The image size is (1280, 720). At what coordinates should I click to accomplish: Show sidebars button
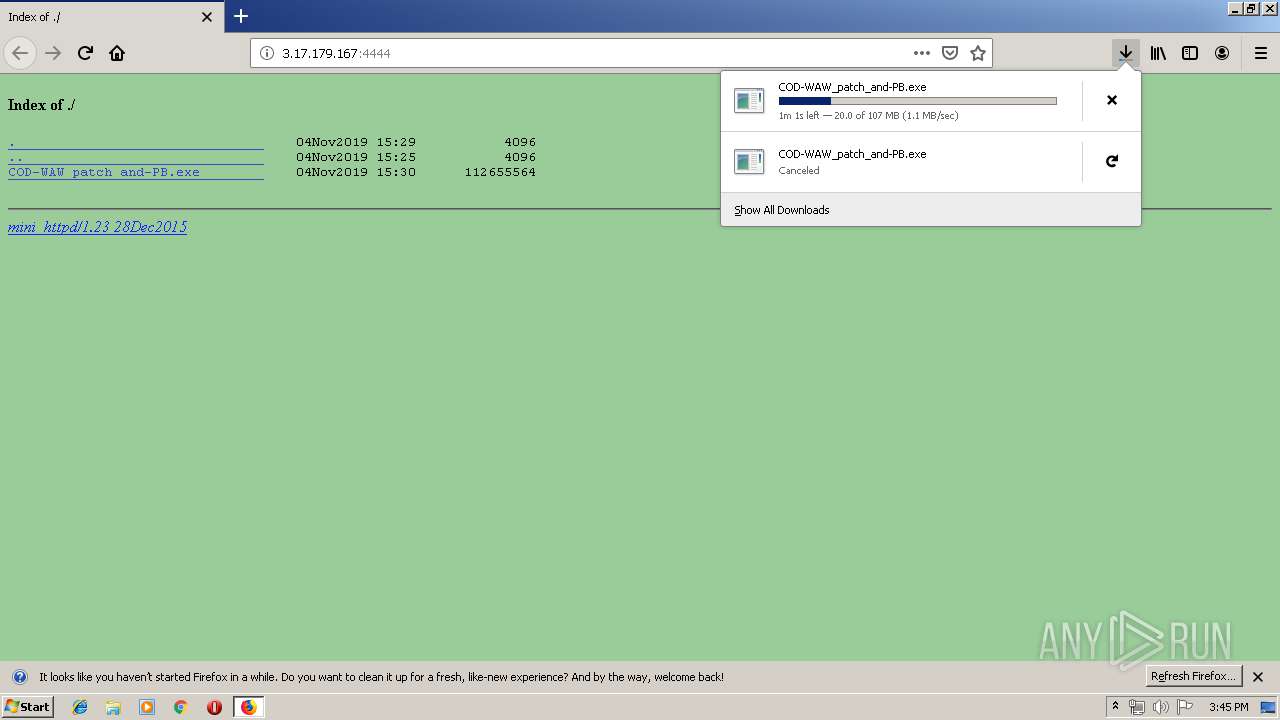pos(1190,53)
